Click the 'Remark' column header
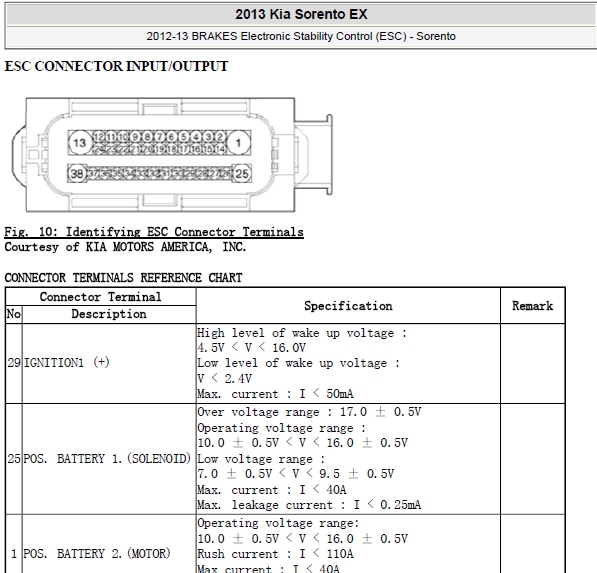The width and height of the screenshot is (597, 573). pos(532,306)
